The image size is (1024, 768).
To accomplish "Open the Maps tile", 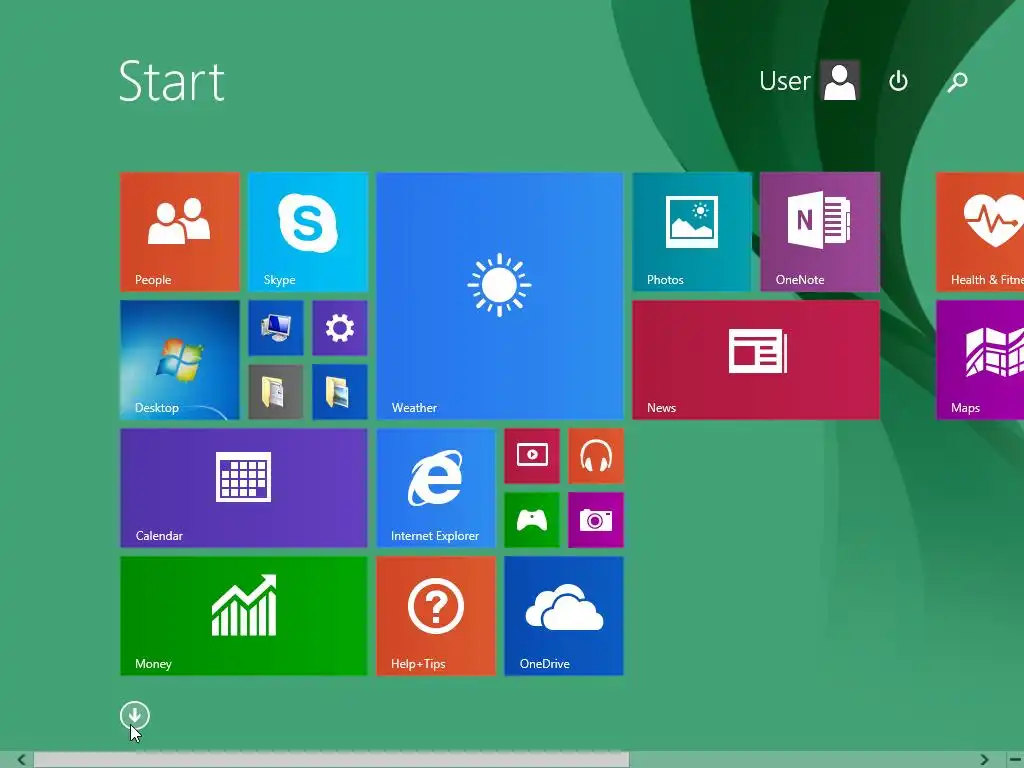I will coord(980,360).
